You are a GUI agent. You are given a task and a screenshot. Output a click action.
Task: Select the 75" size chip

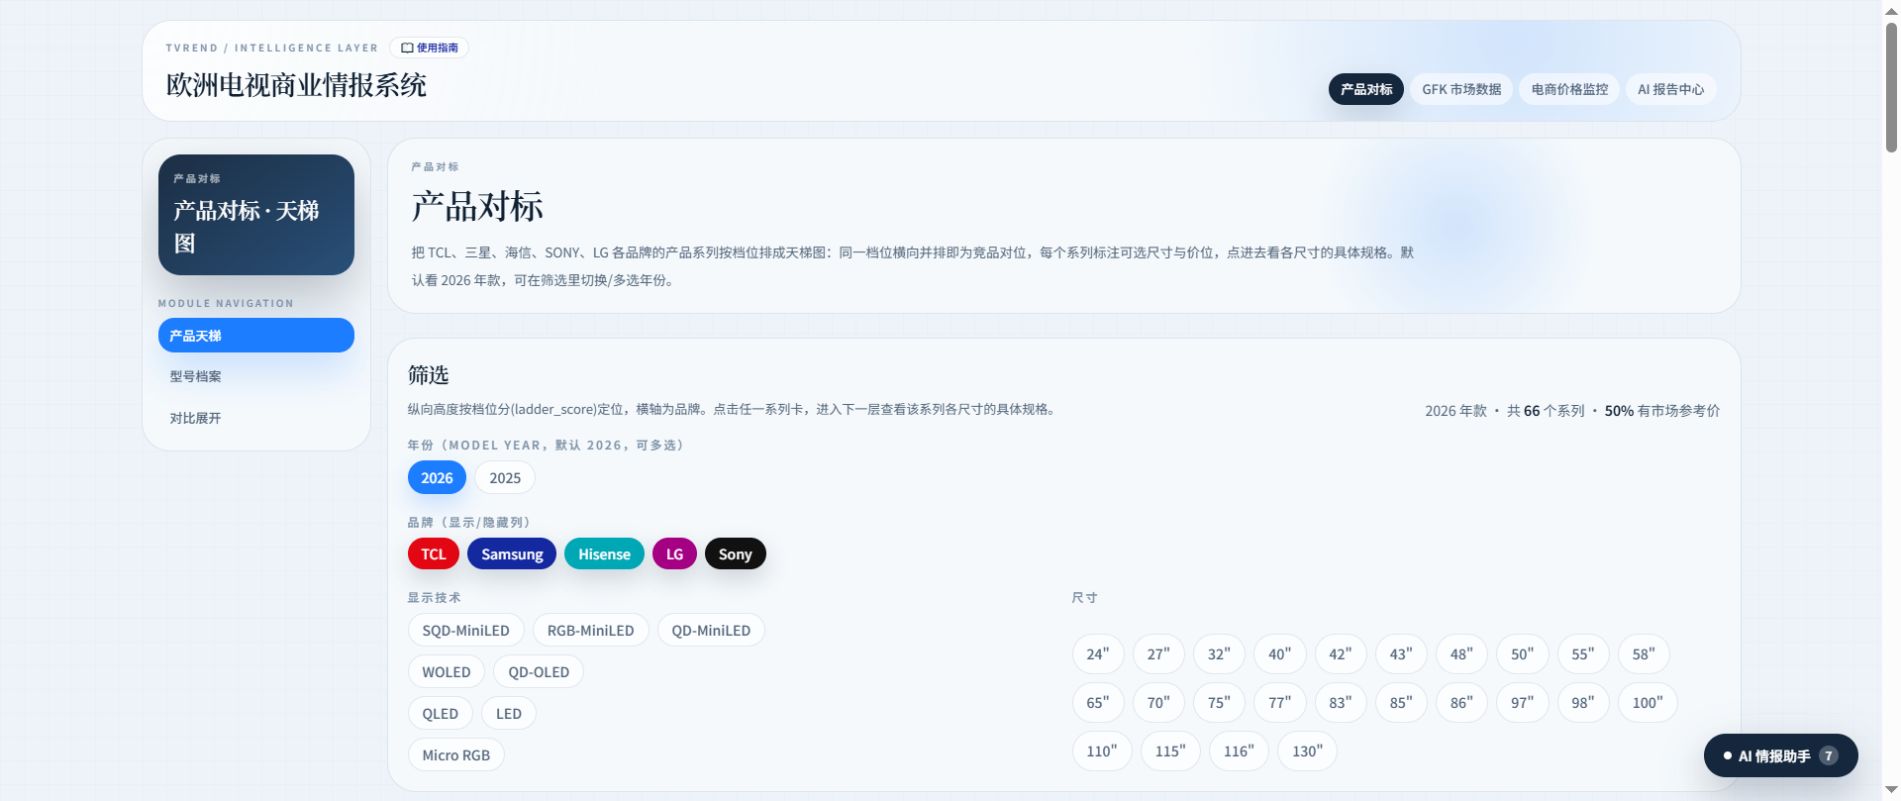1219,702
